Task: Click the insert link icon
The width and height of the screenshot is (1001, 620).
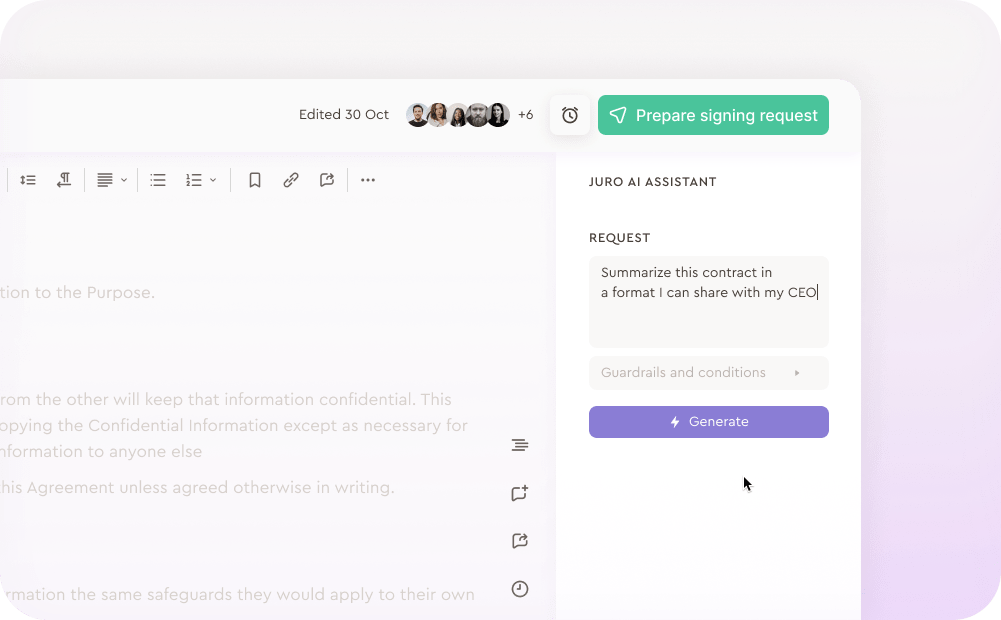Action: (x=290, y=180)
